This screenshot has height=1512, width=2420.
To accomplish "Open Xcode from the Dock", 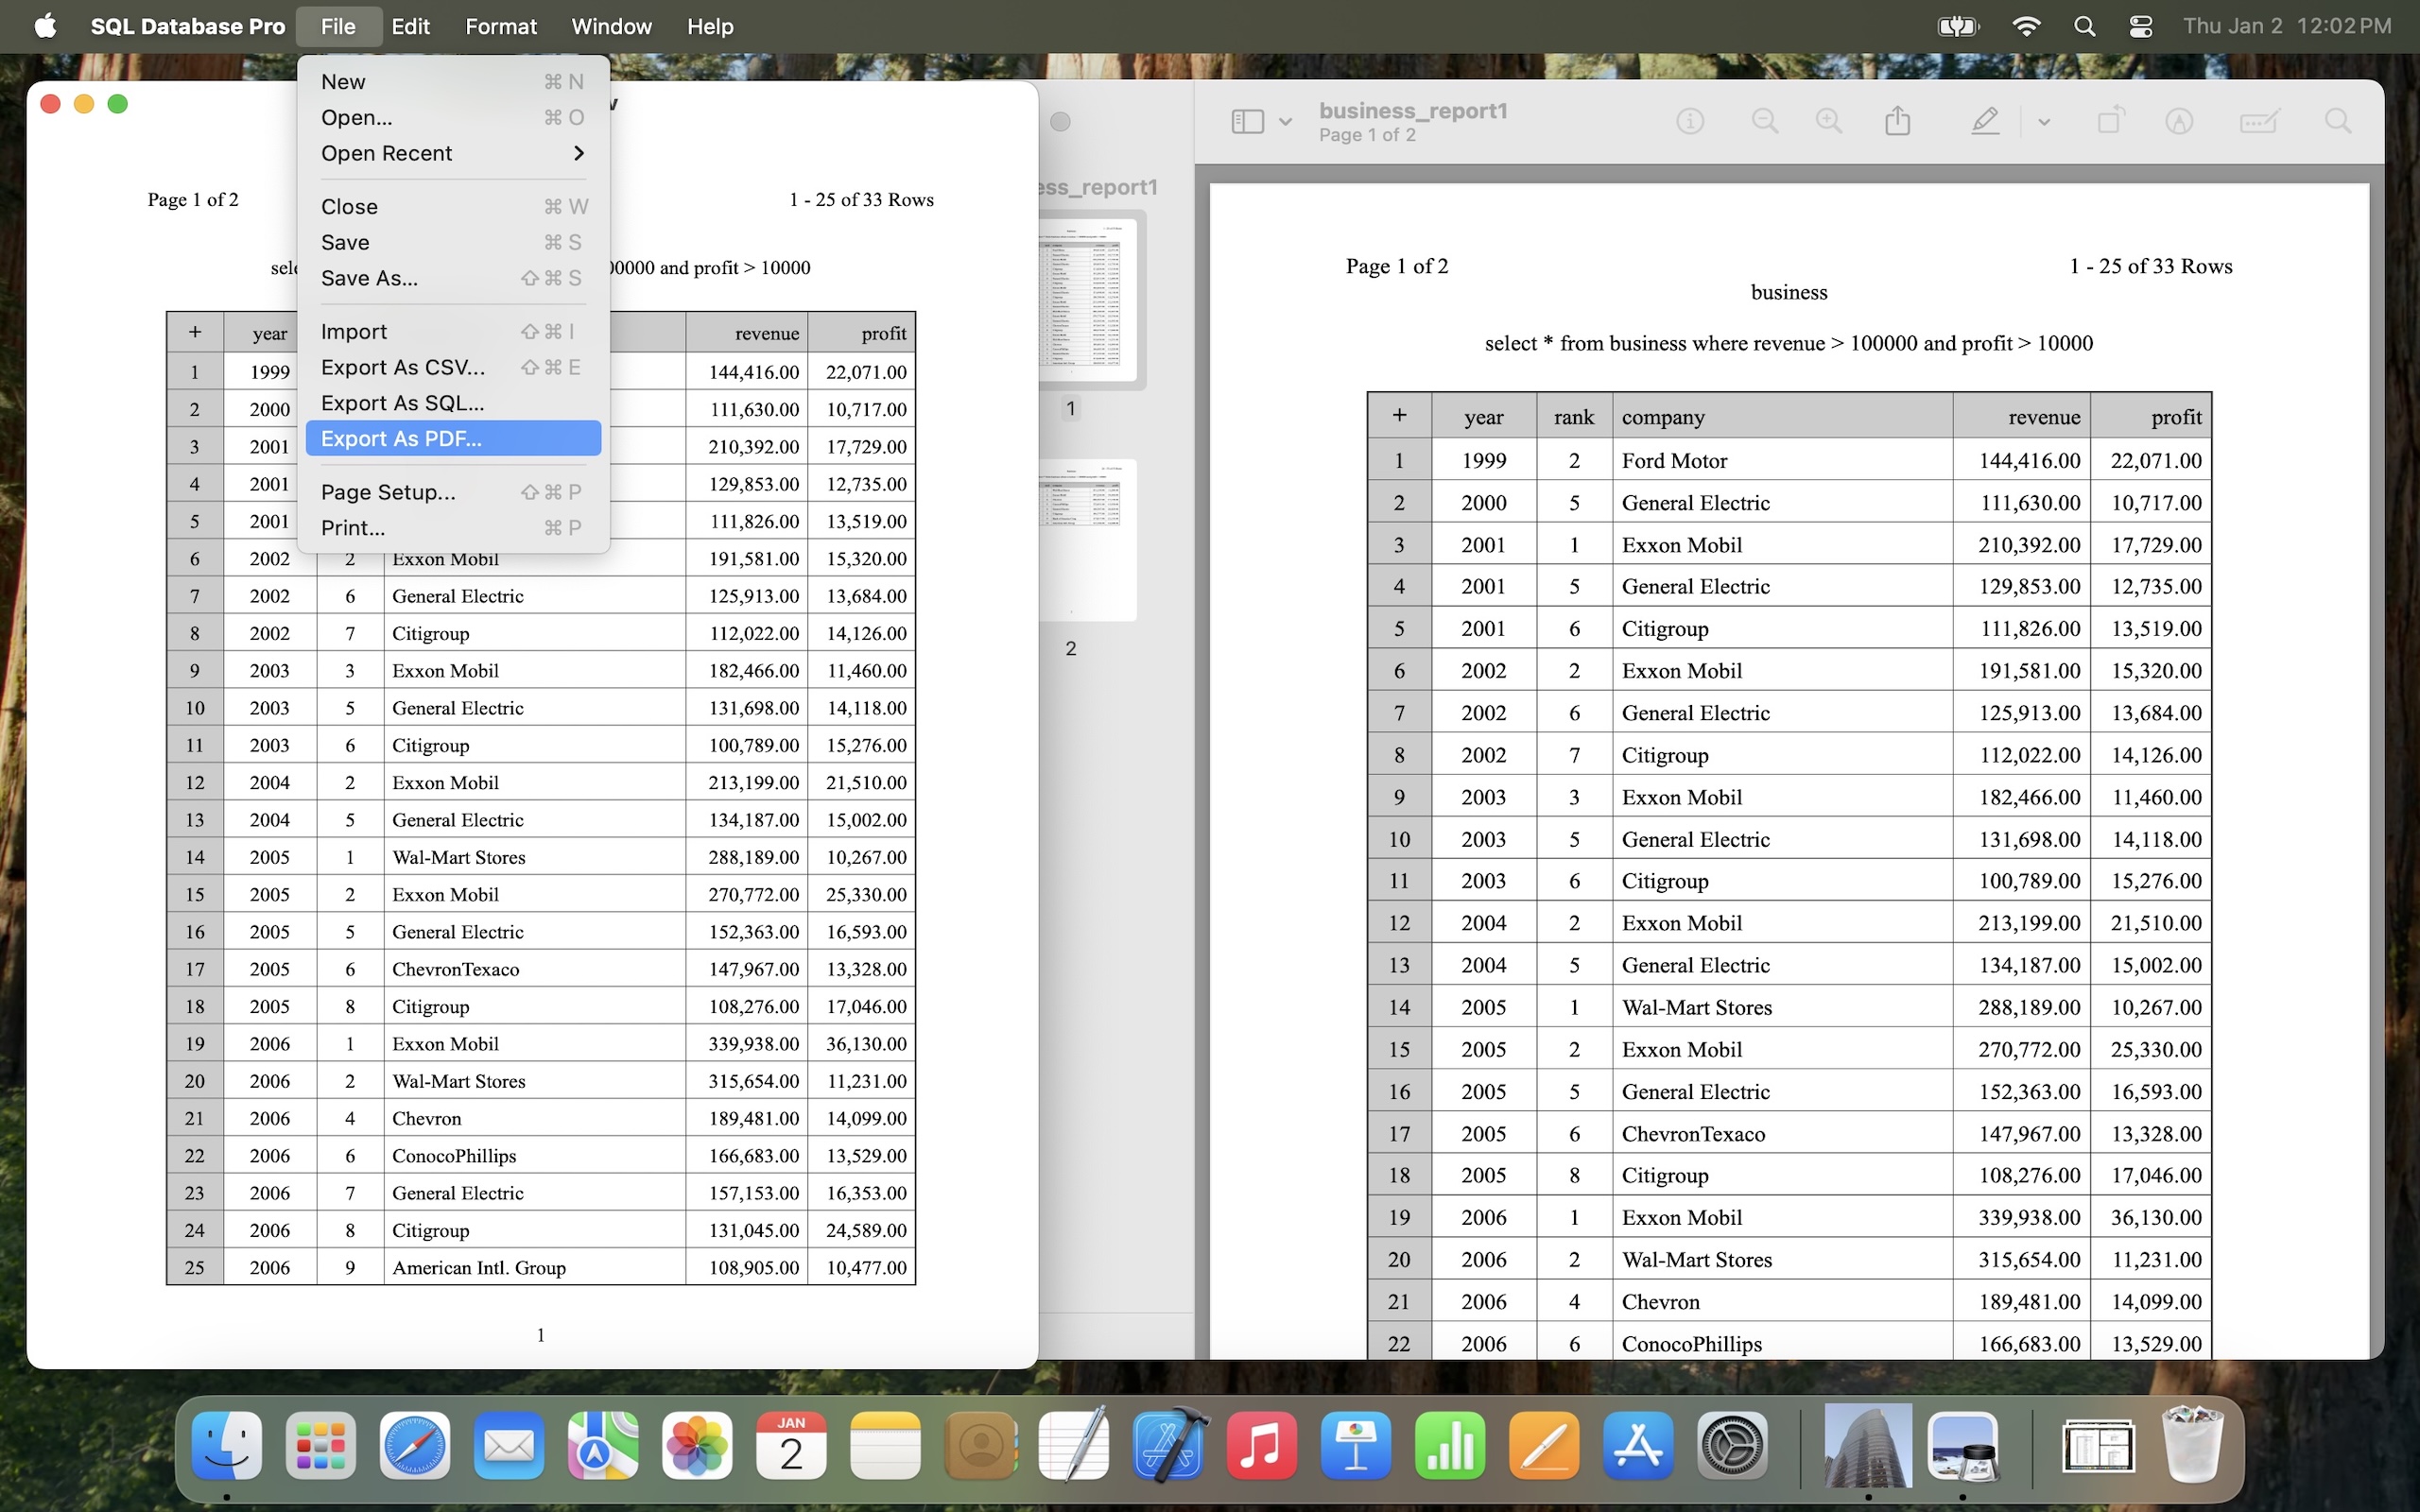I will pyautogui.click(x=1168, y=1445).
